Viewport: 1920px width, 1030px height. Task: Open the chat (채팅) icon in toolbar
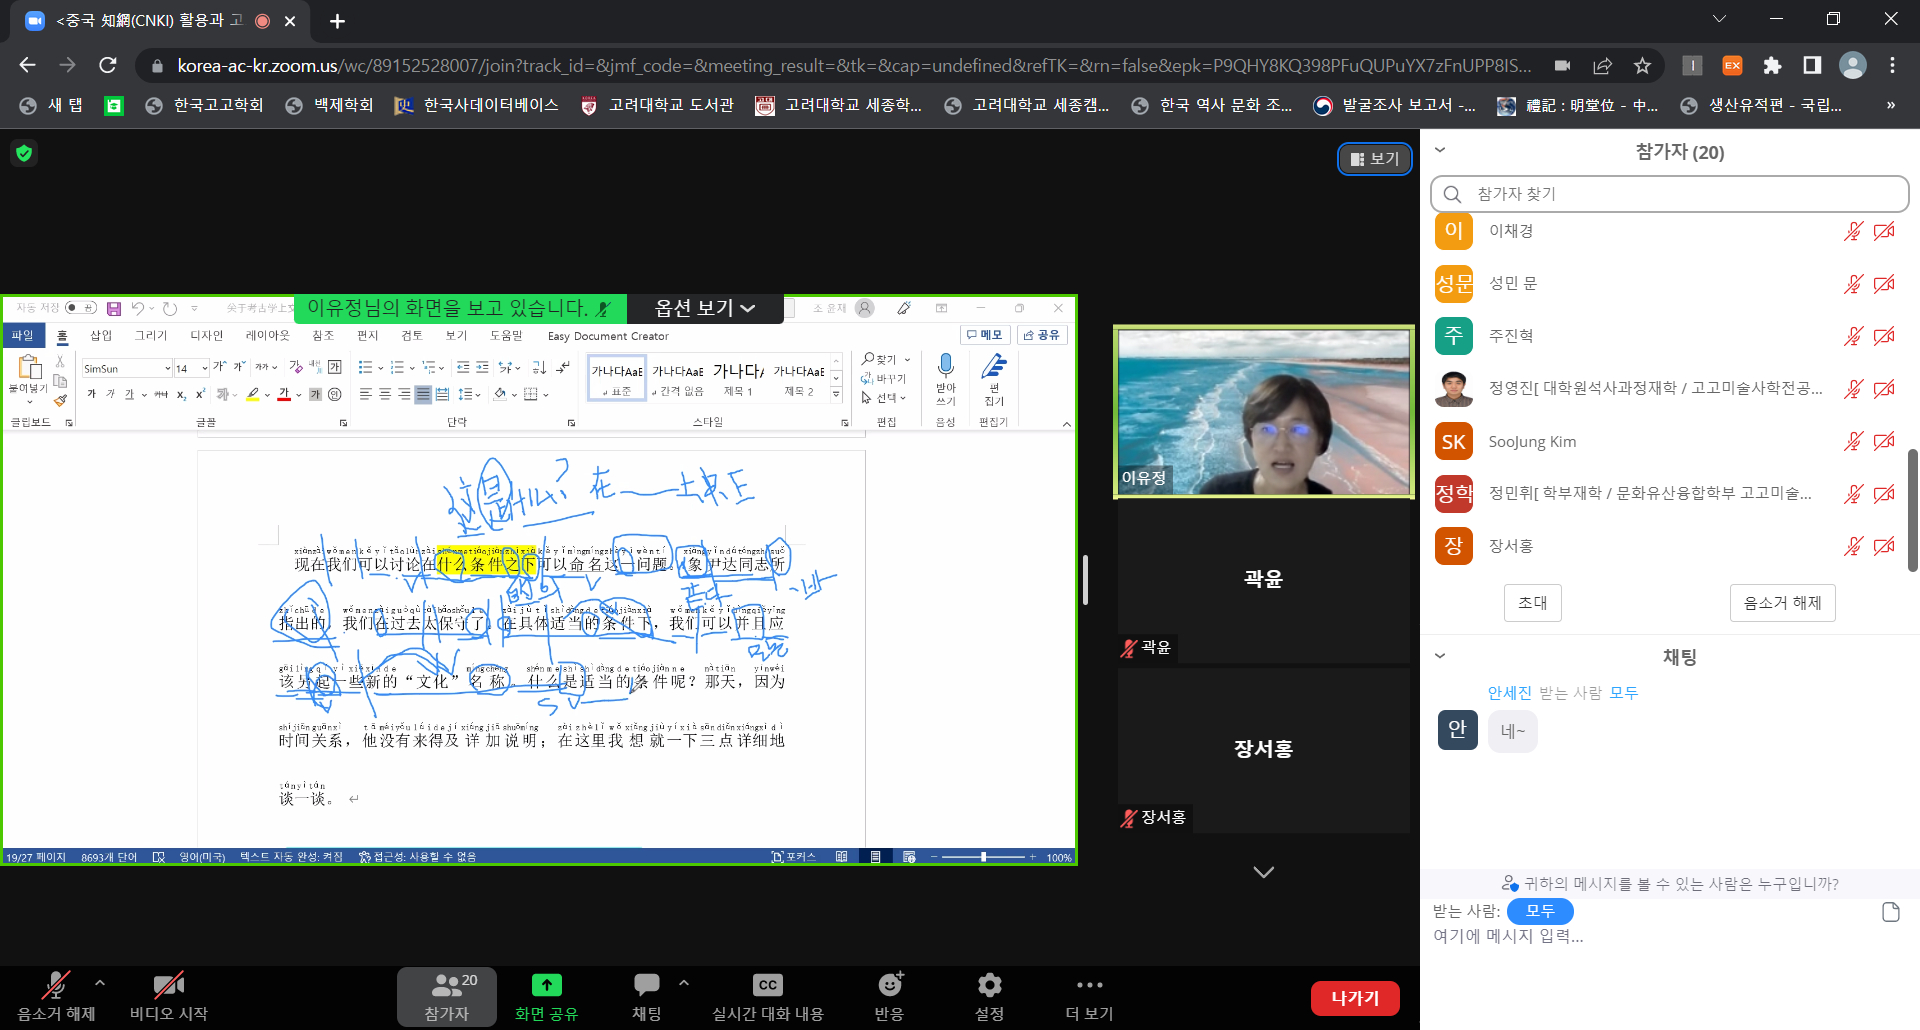[x=647, y=986]
